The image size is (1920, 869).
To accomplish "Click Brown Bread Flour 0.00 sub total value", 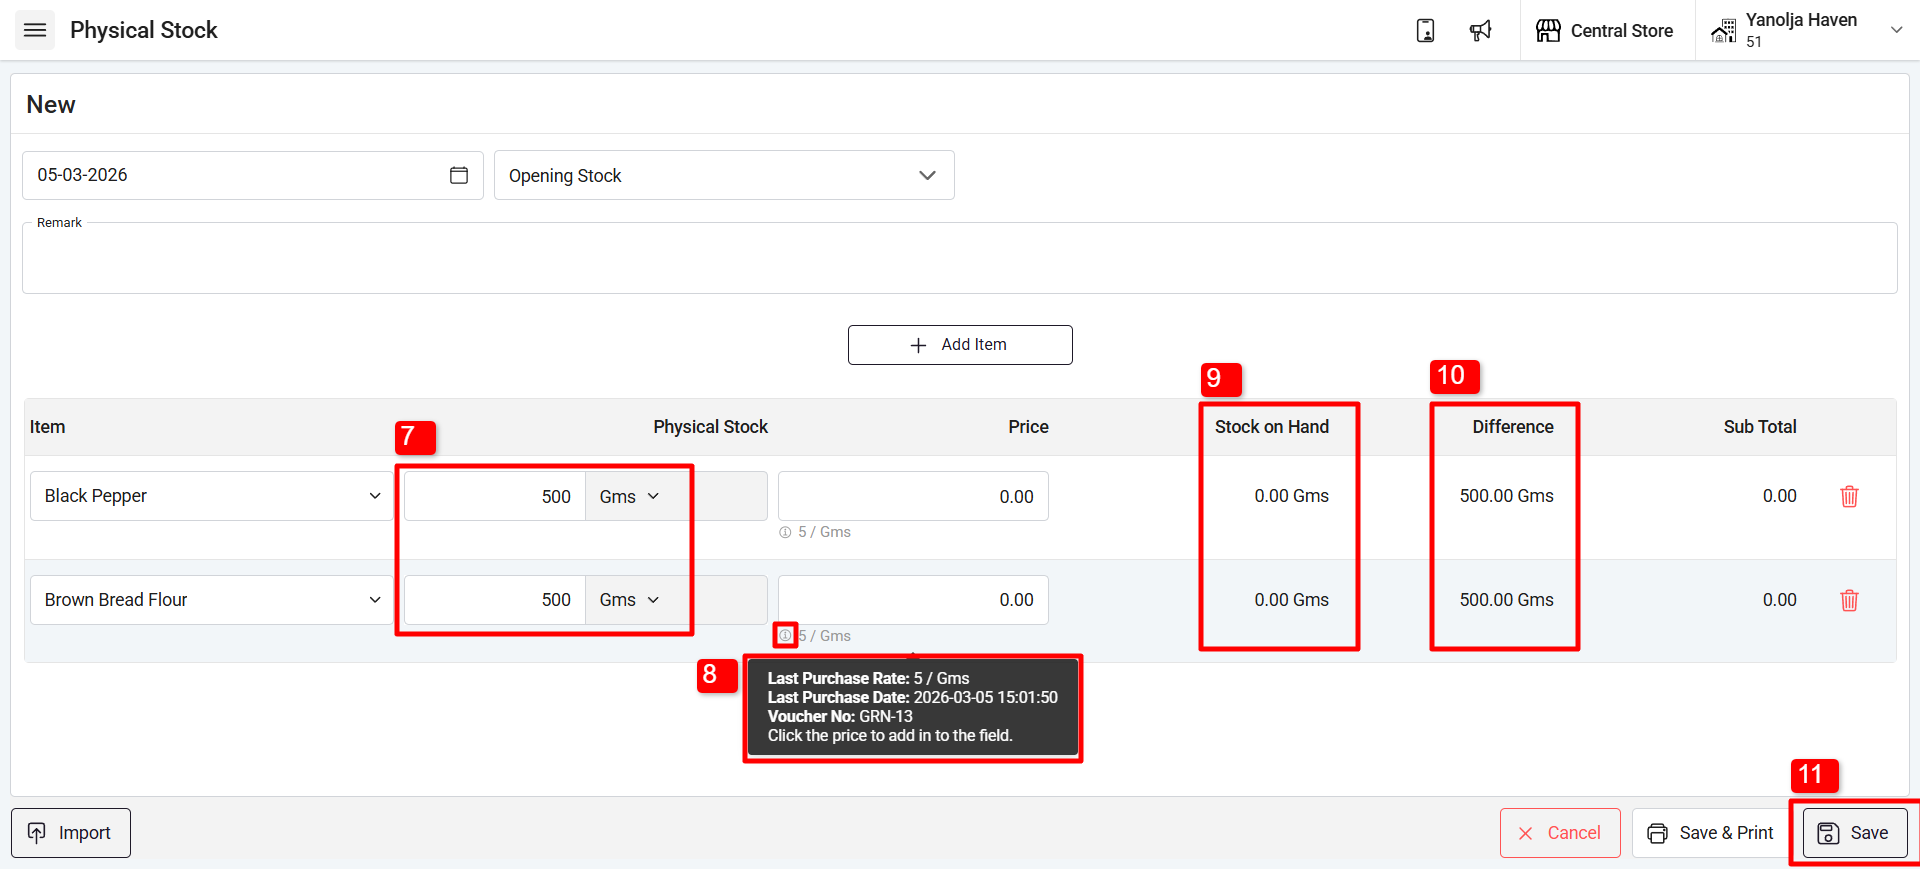I will 1779,600.
